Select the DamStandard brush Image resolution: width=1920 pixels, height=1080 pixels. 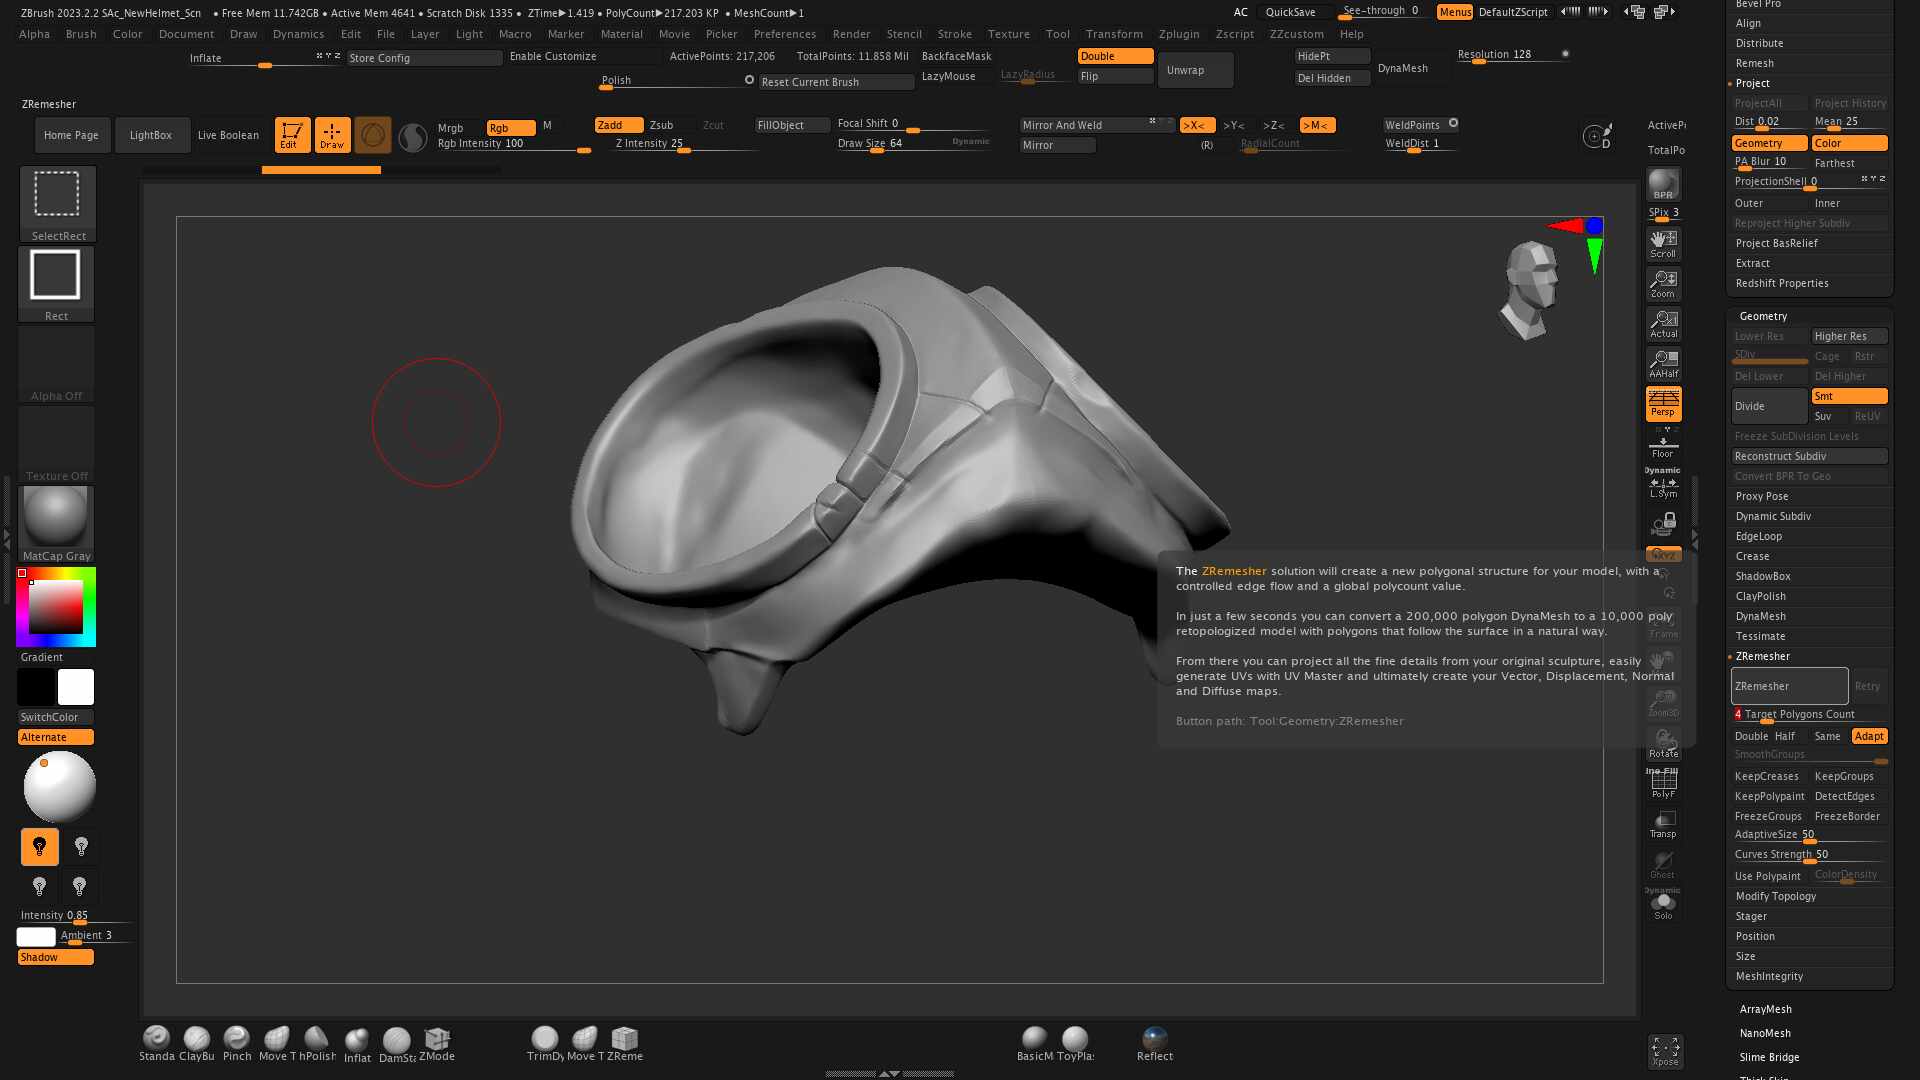pos(396,1040)
